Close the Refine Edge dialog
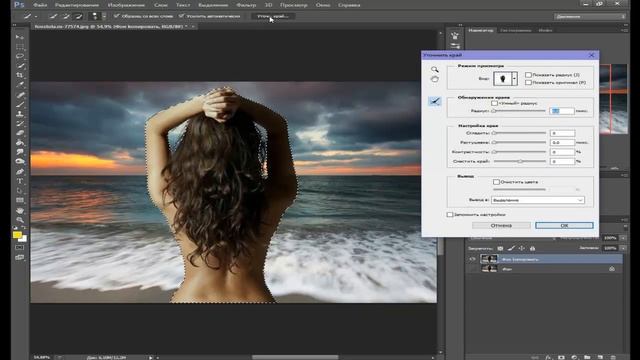 click(592, 55)
